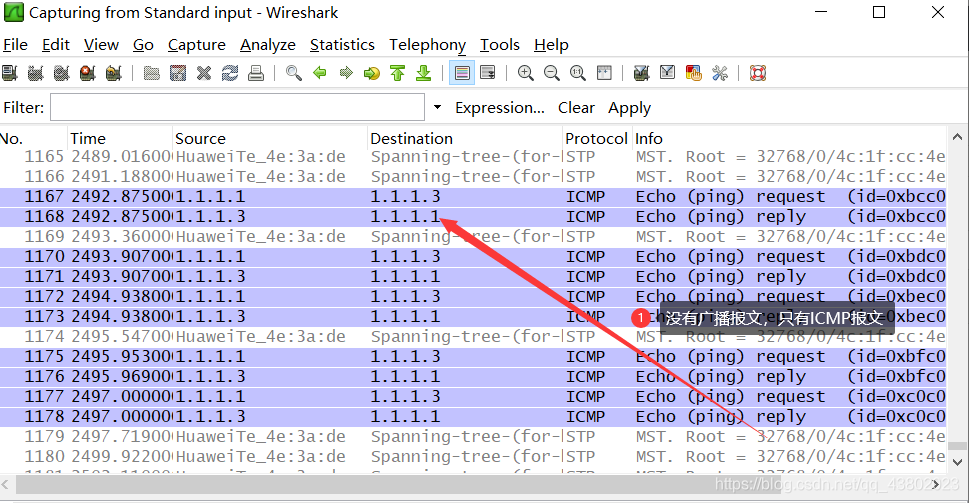Go back in packet history
The image size is (969, 503).
tap(320, 73)
